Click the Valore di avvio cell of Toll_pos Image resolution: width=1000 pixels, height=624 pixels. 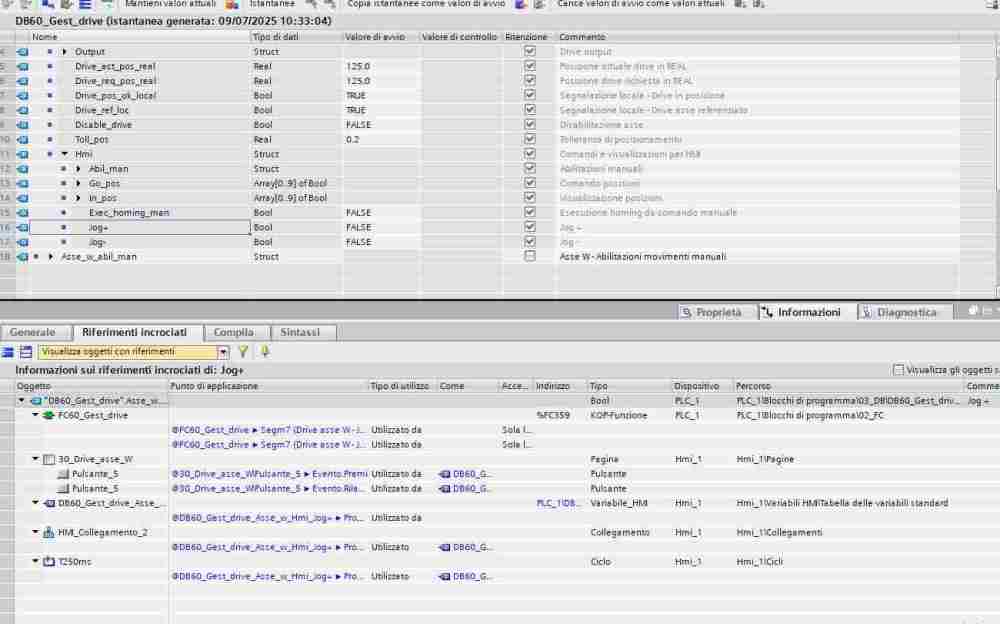pyautogui.click(x=380, y=140)
